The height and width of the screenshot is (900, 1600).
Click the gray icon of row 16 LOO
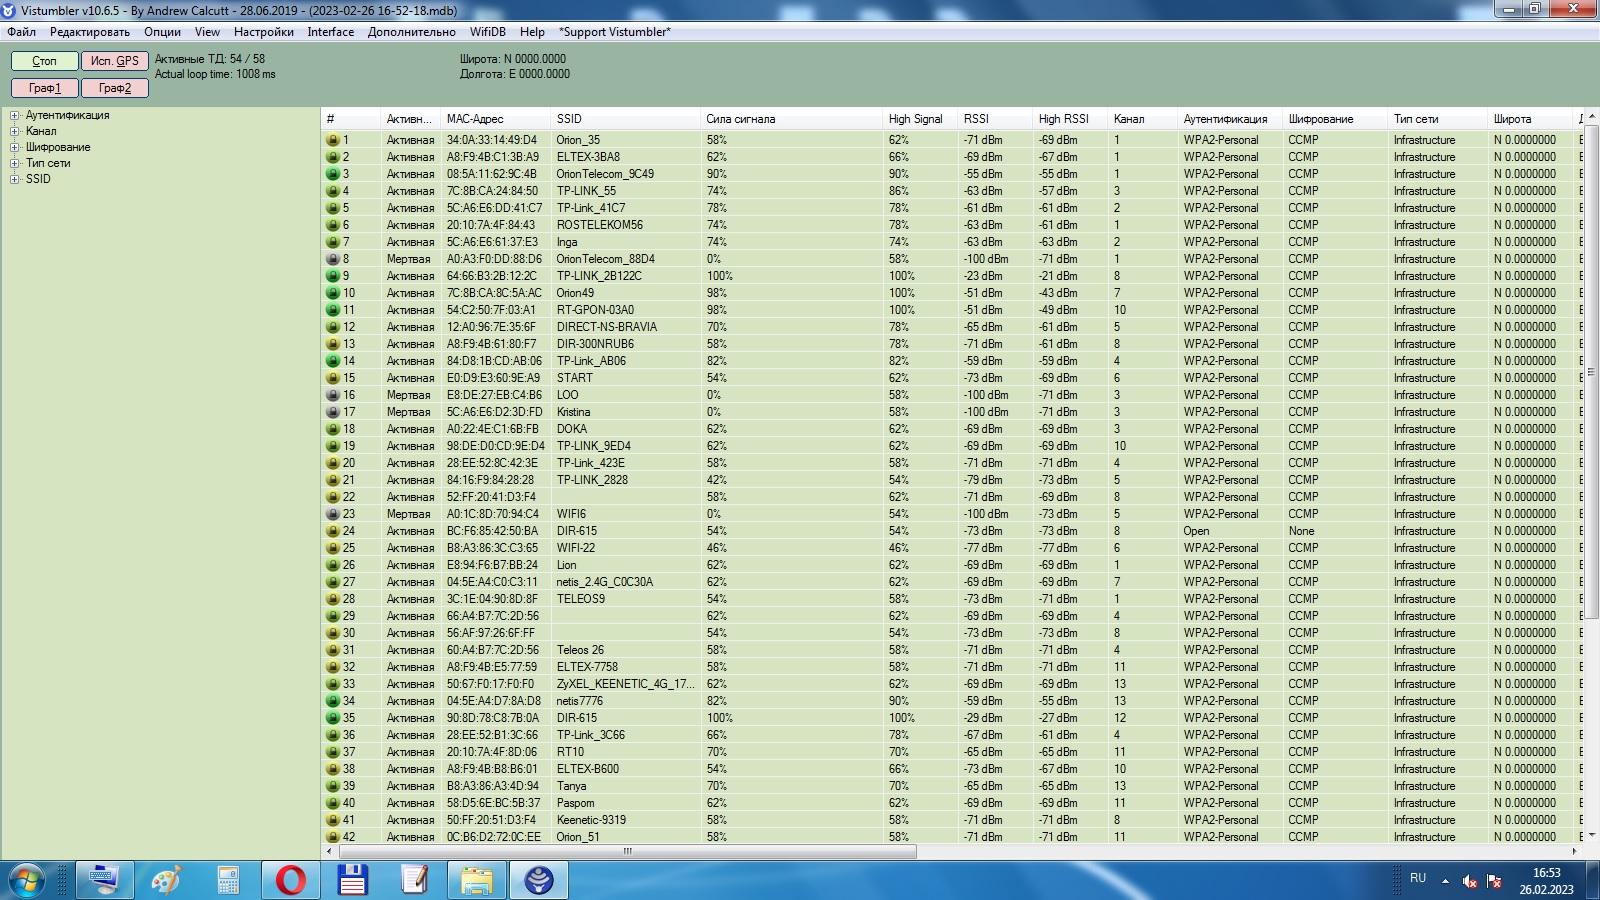coord(333,395)
